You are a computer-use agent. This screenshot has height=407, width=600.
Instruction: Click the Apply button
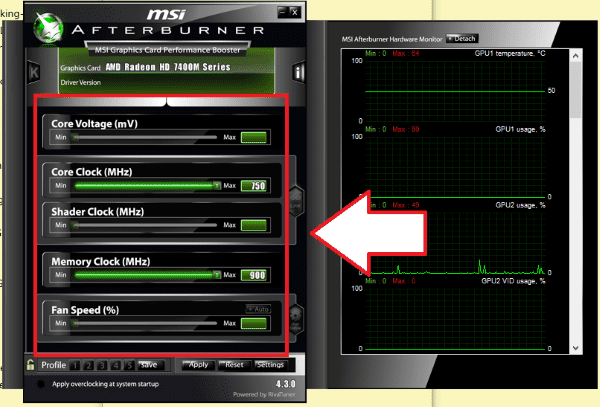tap(198, 365)
